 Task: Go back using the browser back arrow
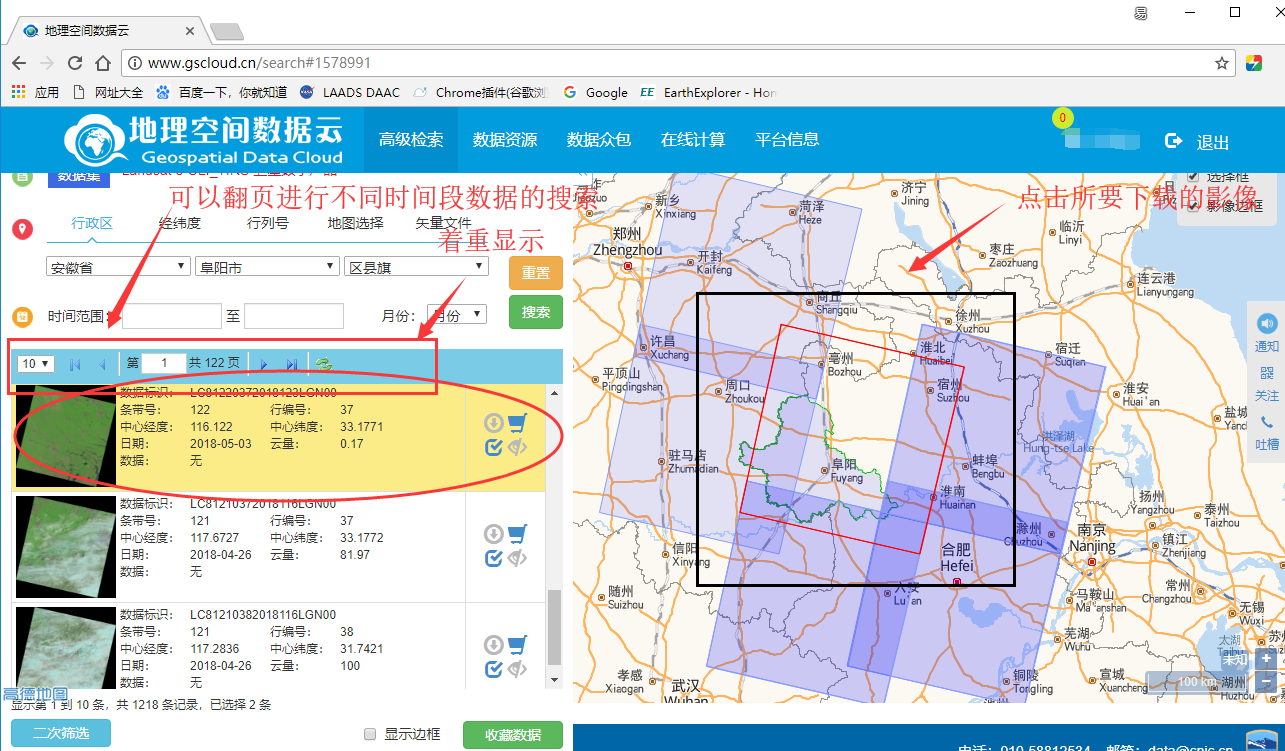19,63
